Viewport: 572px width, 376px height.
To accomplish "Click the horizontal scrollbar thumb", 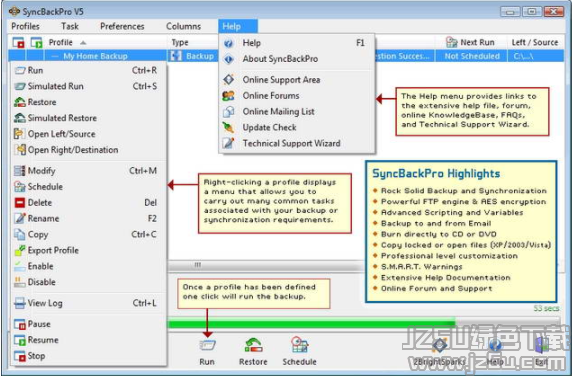I will point(197,265).
